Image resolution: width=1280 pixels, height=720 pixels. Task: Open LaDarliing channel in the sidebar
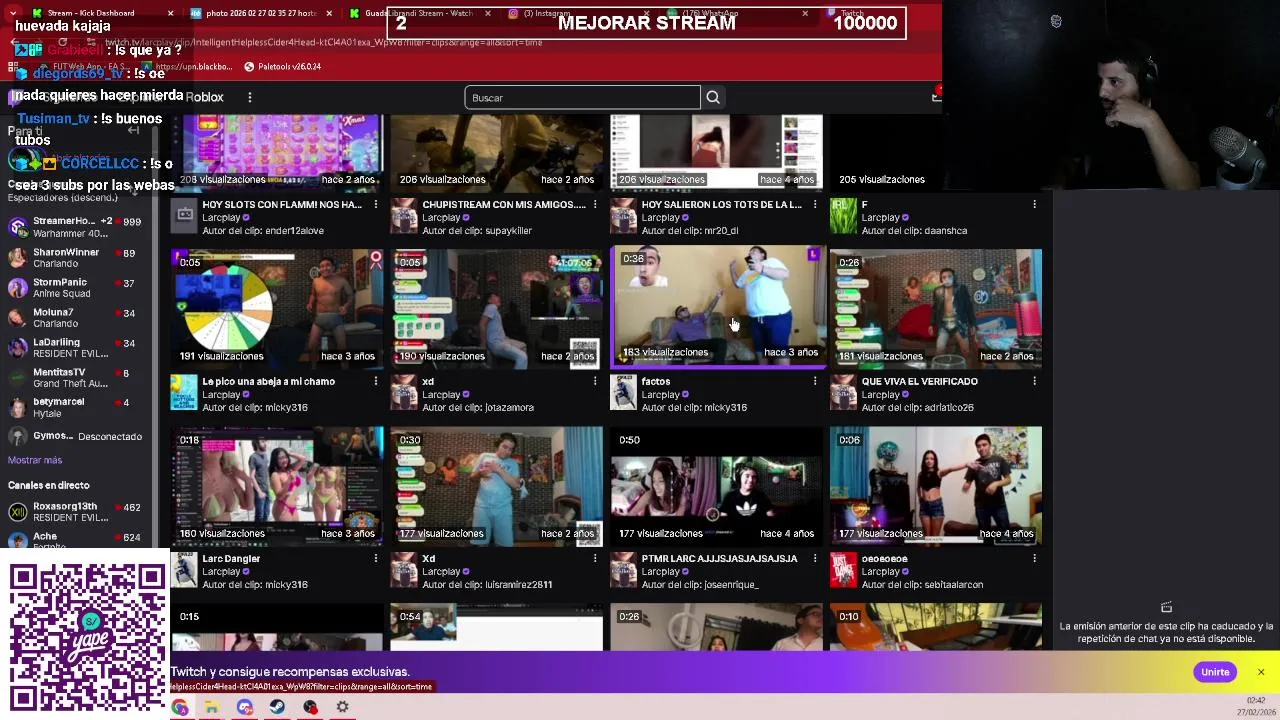[x=75, y=347]
